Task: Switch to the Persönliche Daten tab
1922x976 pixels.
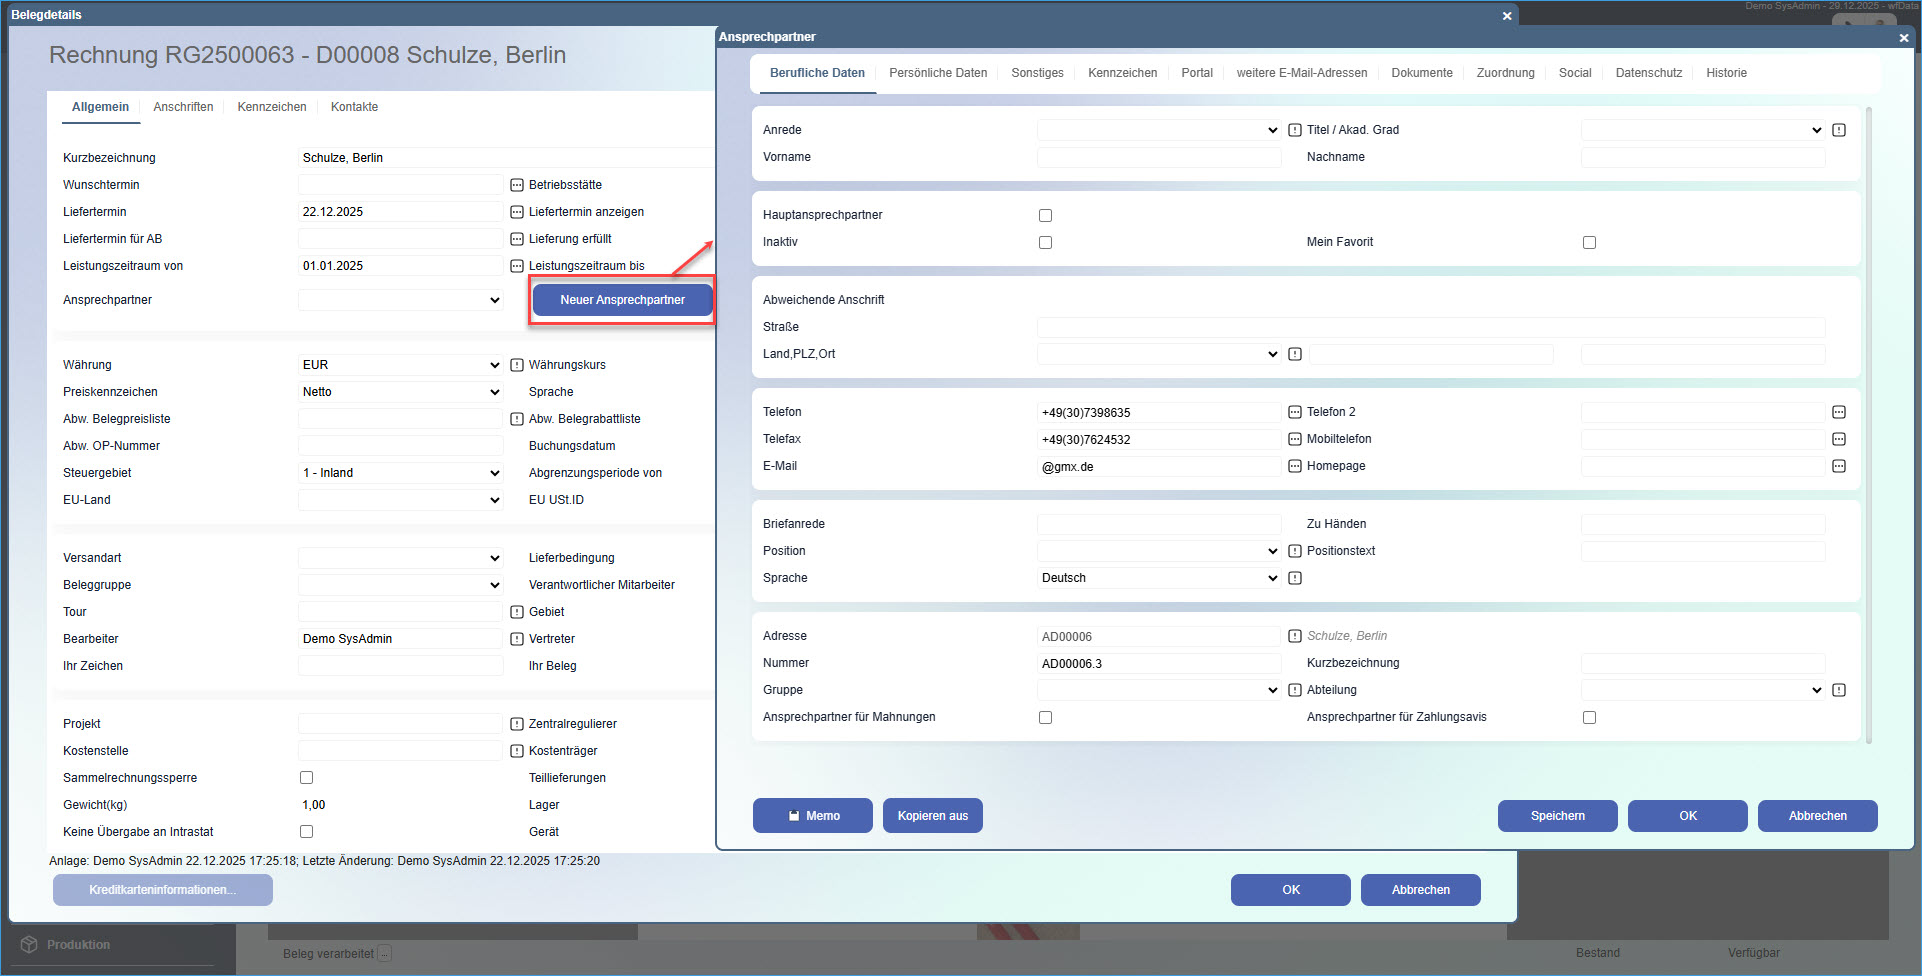Action: [x=938, y=72]
